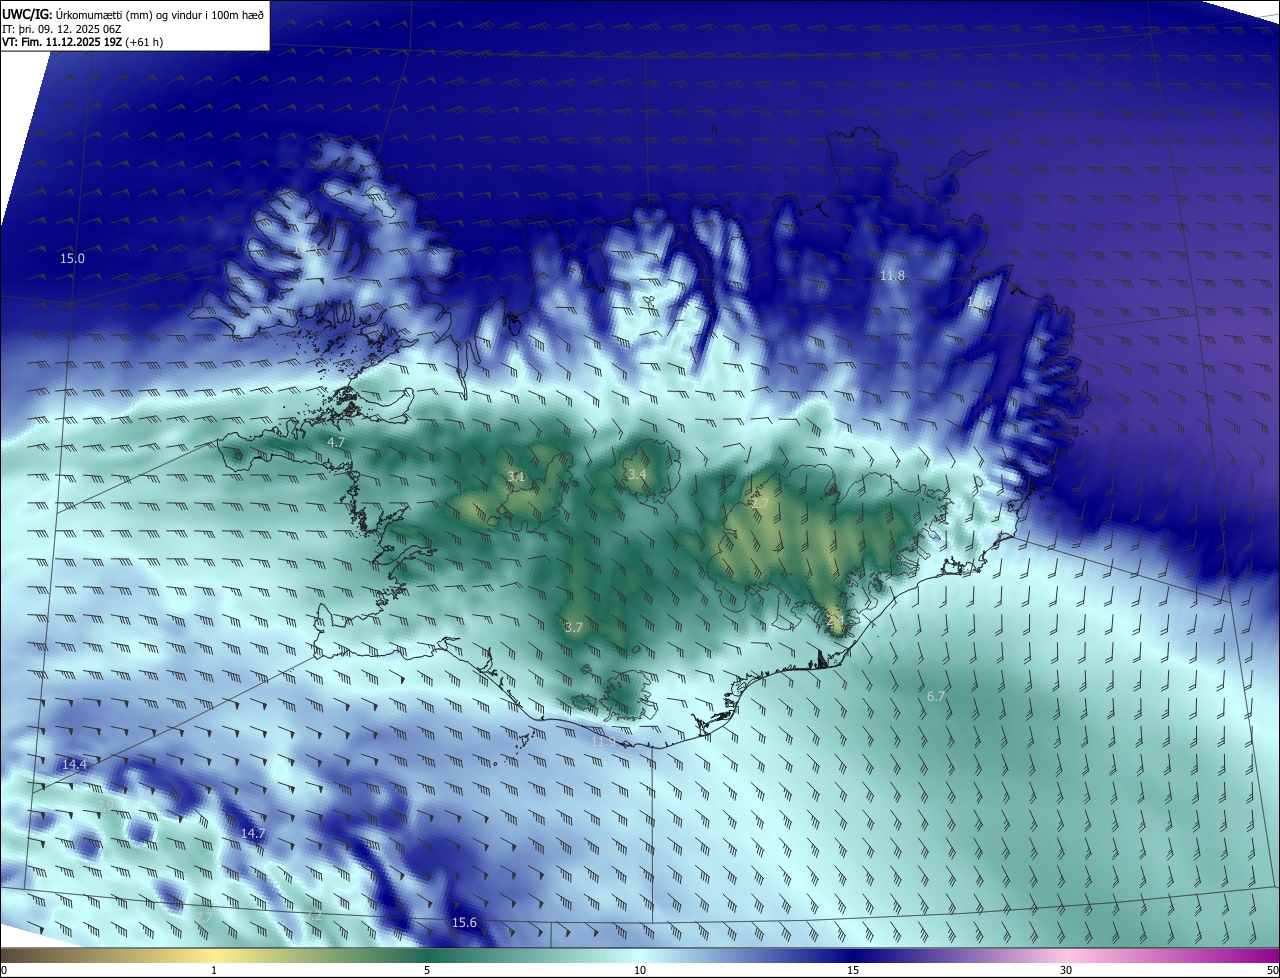Select the 15.6 value label
The height and width of the screenshot is (978, 1280).
point(465,922)
